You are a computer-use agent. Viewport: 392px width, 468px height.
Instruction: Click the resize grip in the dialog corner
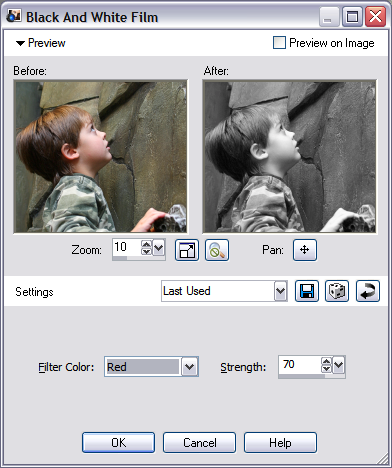[x=383, y=459]
